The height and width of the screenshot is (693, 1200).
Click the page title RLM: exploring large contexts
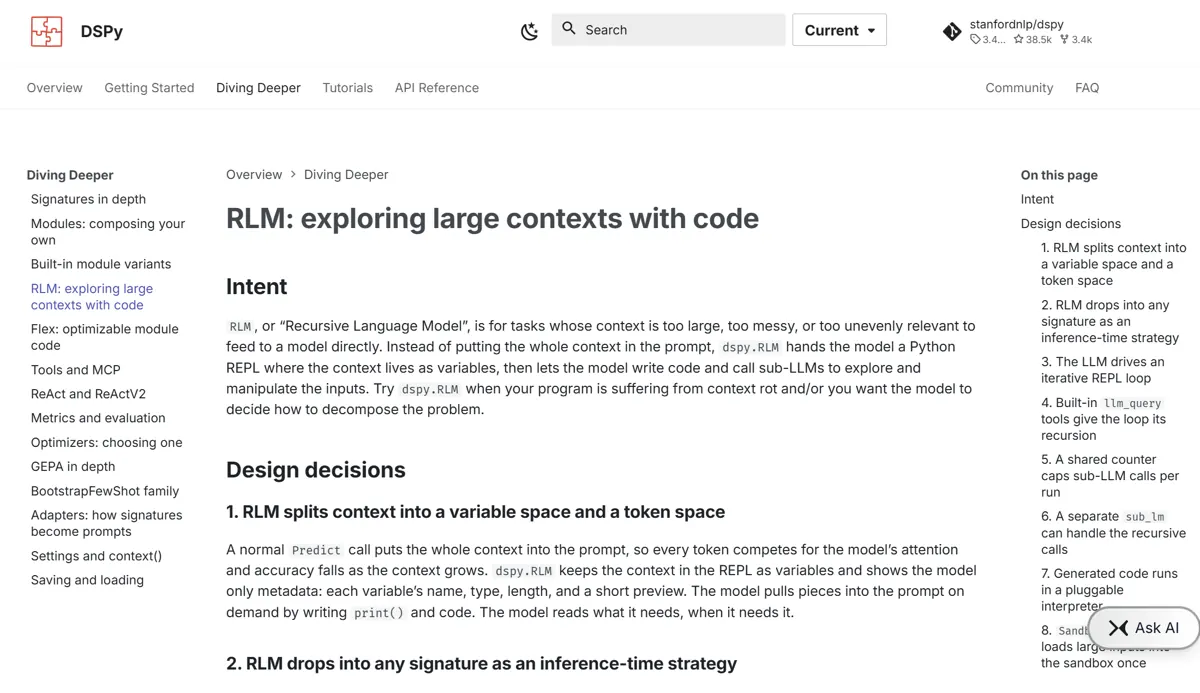tap(493, 218)
